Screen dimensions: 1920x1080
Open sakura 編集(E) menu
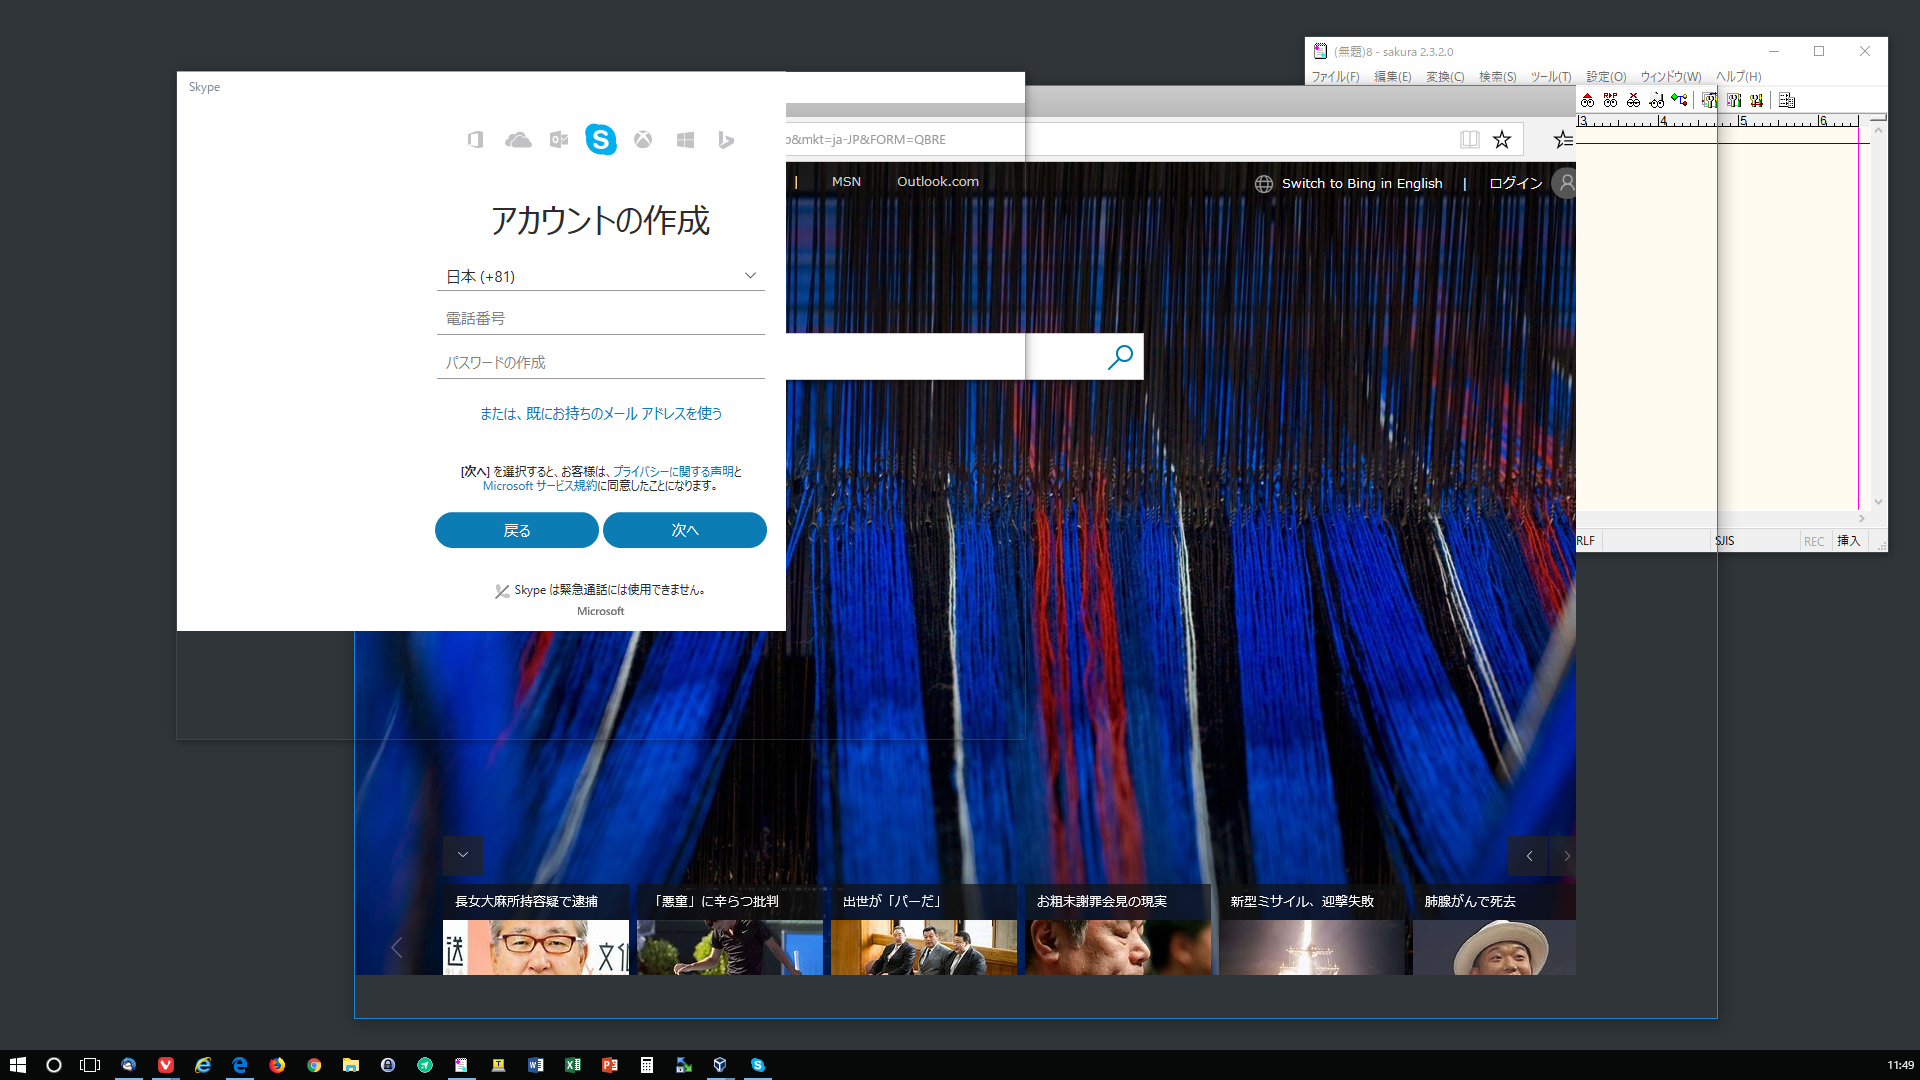(1392, 77)
